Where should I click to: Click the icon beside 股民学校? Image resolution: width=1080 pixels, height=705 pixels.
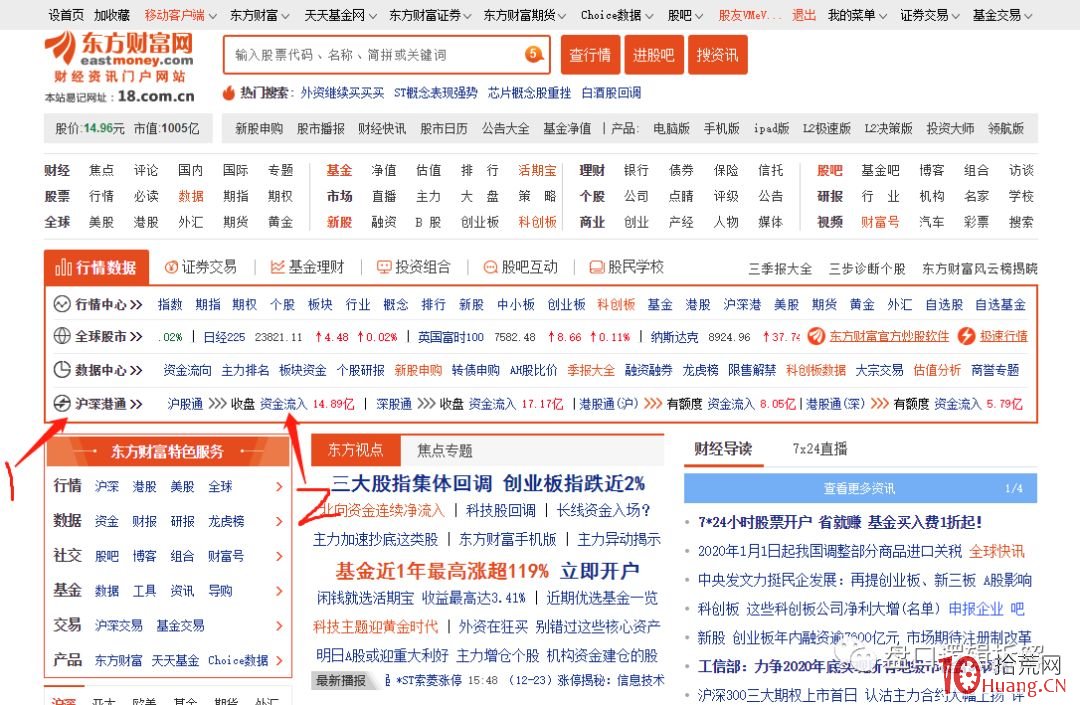(x=596, y=267)
